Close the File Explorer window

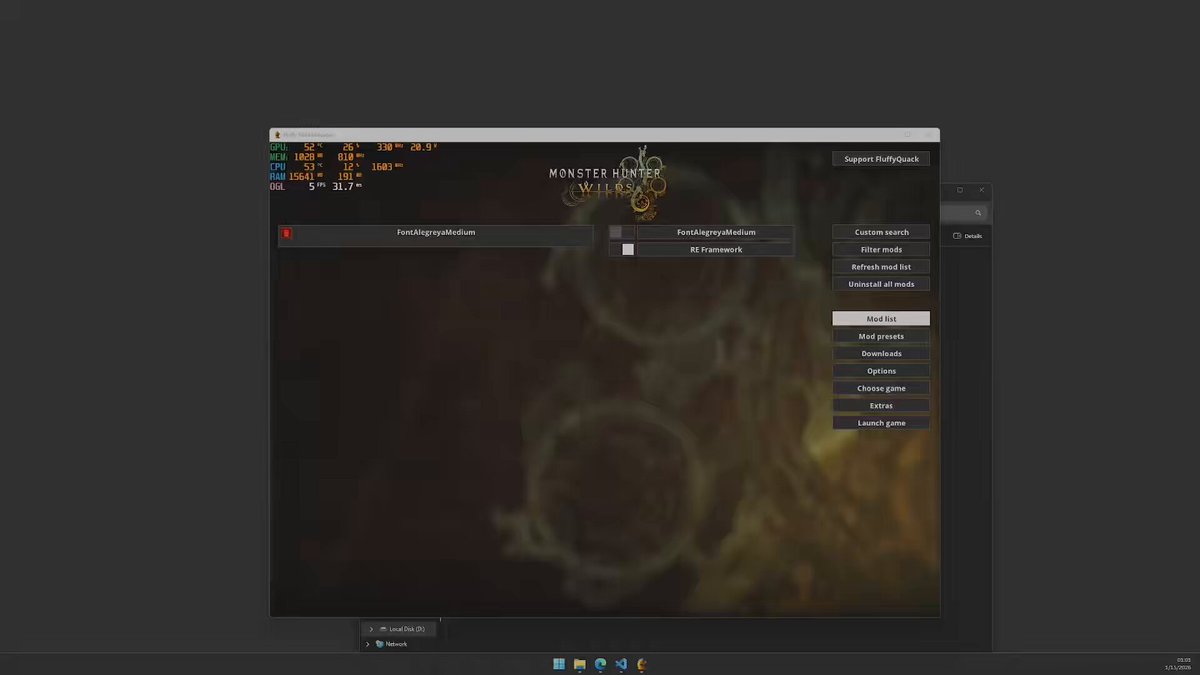pos(982,190)
